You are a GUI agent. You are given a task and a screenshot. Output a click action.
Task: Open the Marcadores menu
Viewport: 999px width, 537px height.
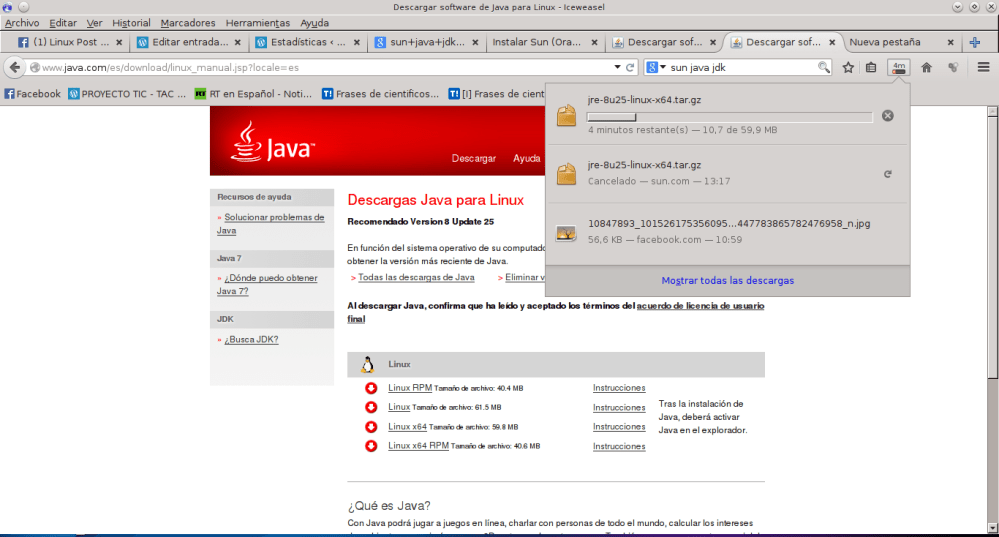tap(188, 23)
